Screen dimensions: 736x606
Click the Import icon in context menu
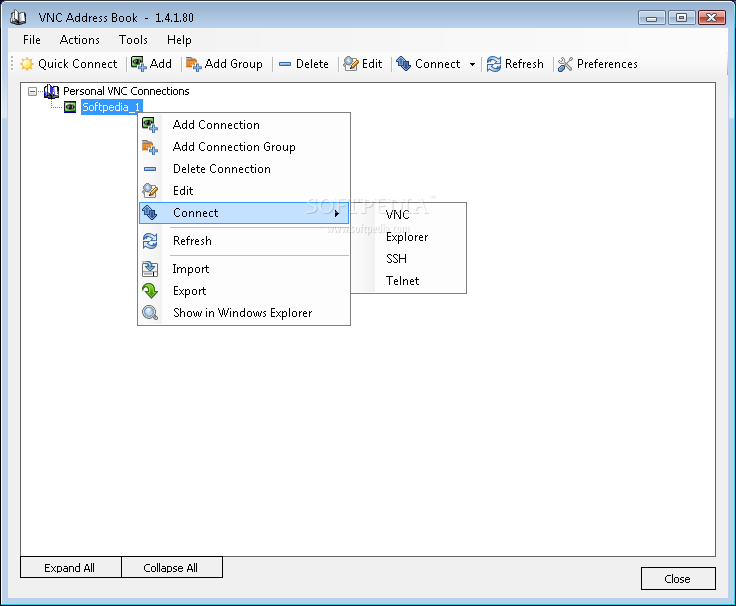tap(150, 268)
